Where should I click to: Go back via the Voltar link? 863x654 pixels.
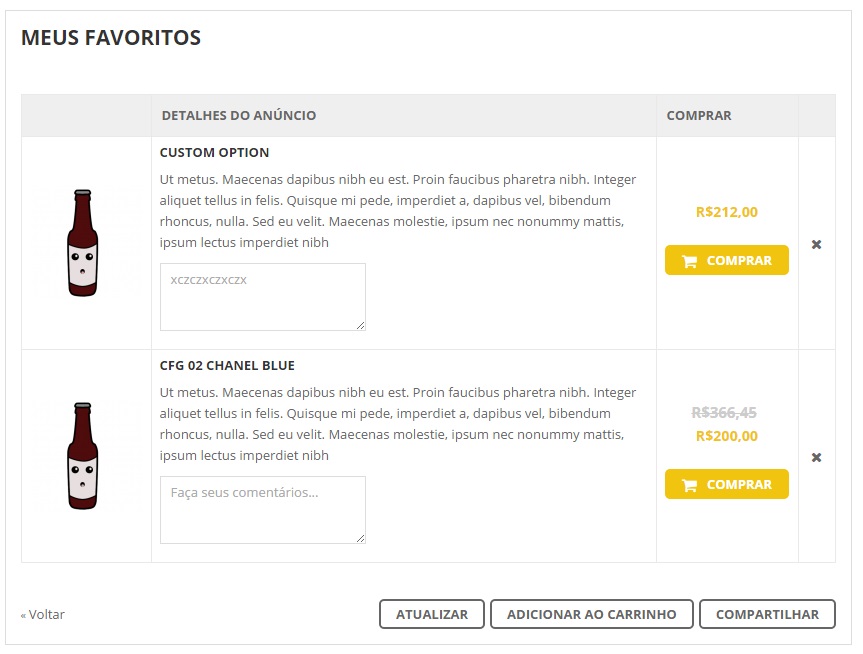click(x=46, y=615)
